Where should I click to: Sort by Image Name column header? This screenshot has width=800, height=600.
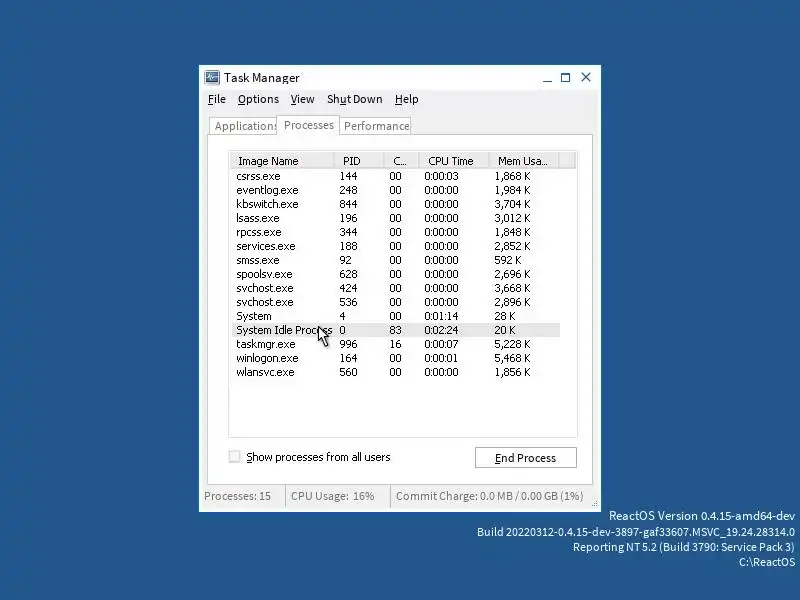tap(283, 161)
